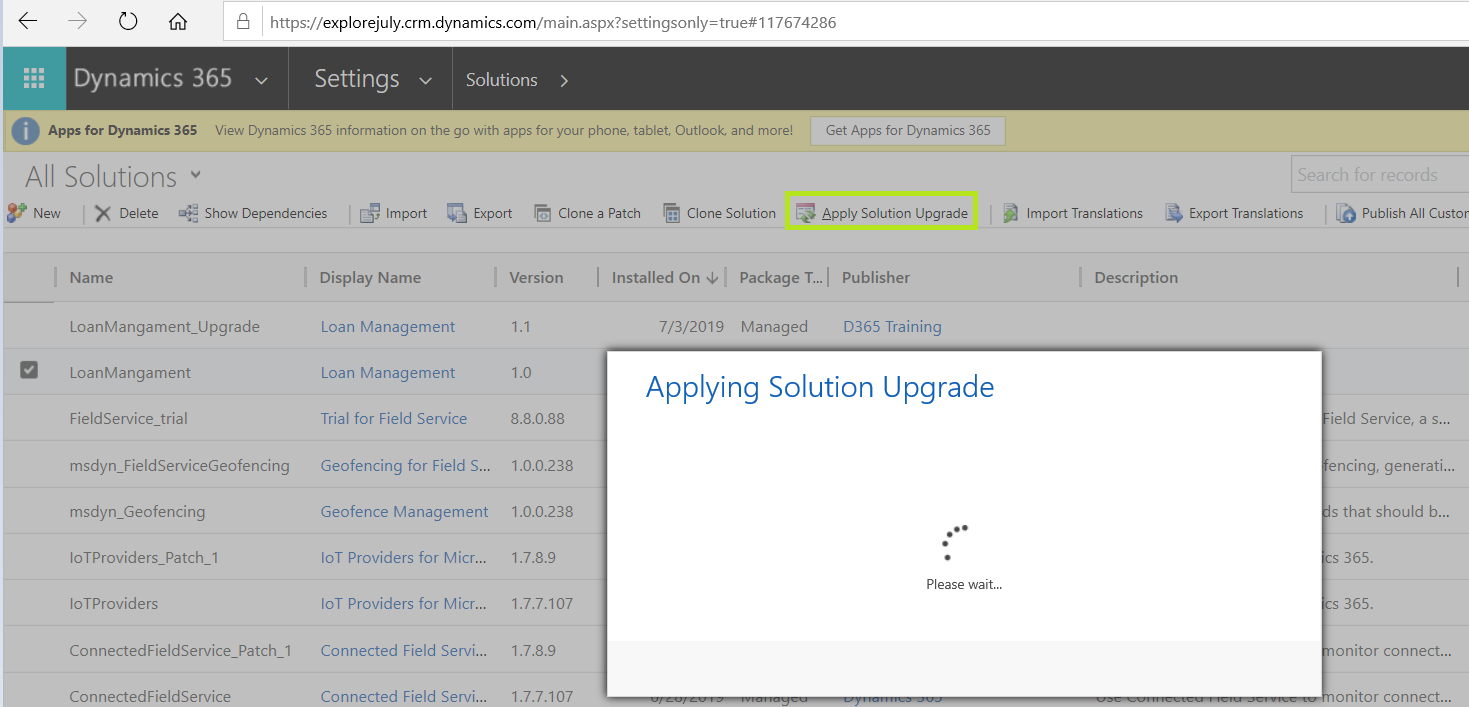This screenshot has width=1469, height=707.
Task: Click the Export Translations icon
Action: 1174,213
